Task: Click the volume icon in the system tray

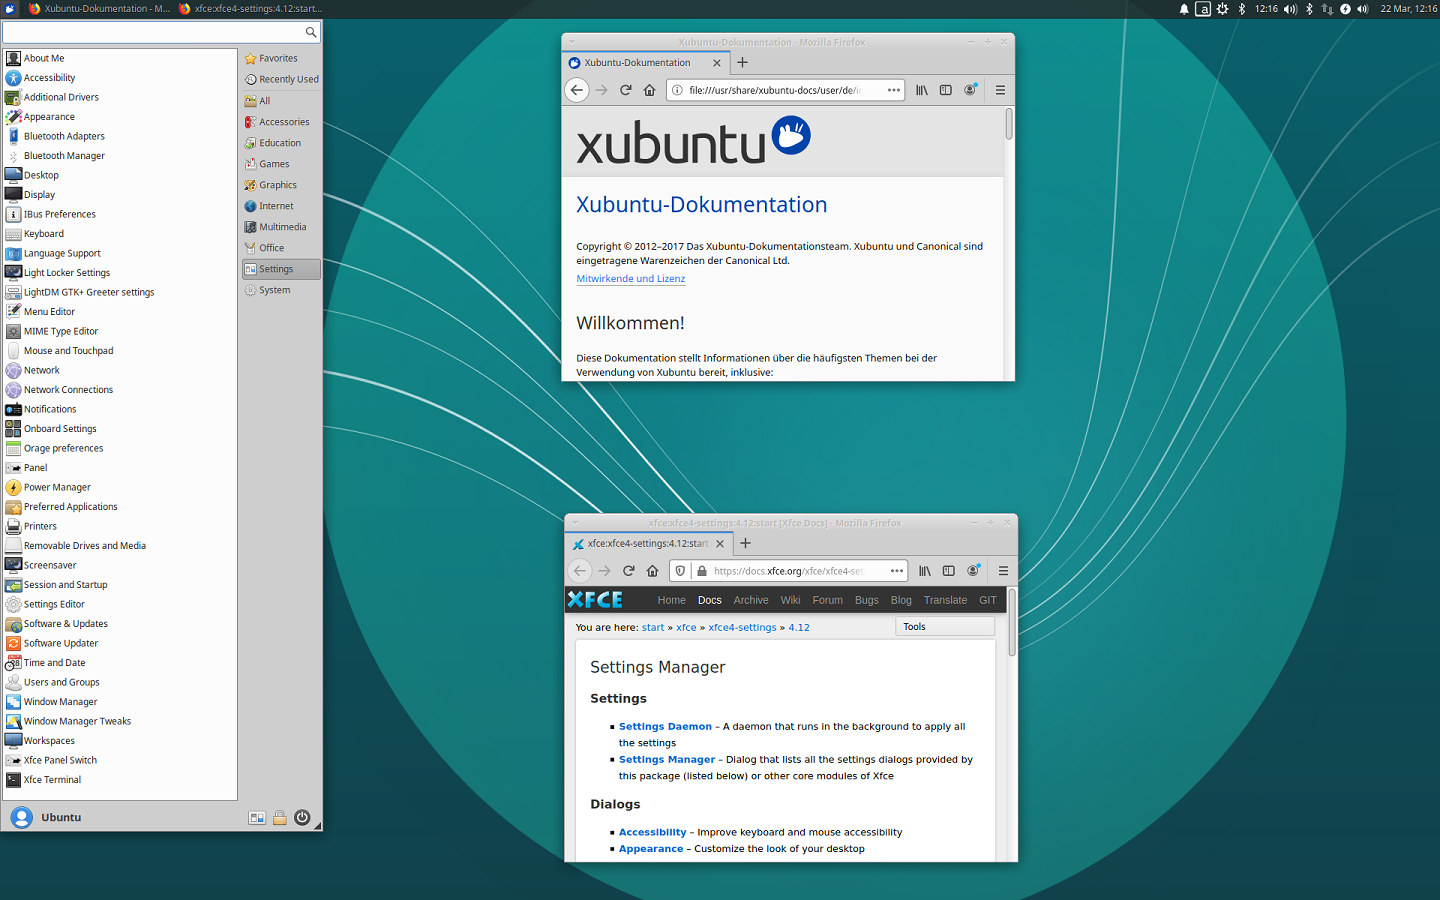Action: (1290, 9)
